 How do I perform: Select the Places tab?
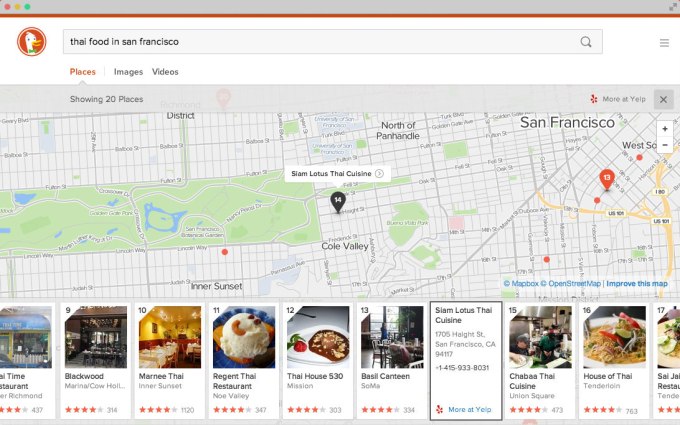point(82,72)
